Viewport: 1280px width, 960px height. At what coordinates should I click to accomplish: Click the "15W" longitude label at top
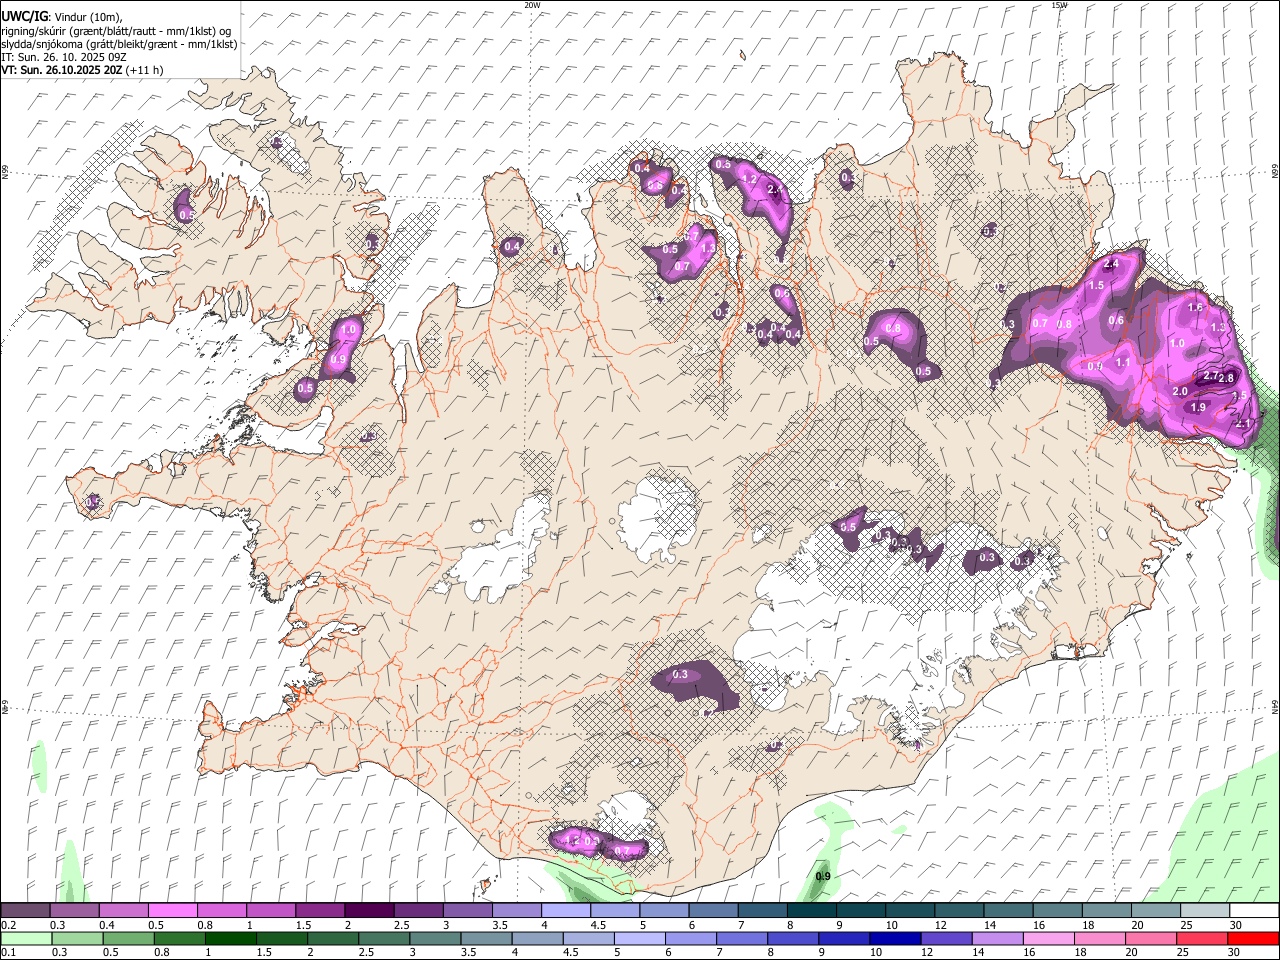pos(1059,5)
